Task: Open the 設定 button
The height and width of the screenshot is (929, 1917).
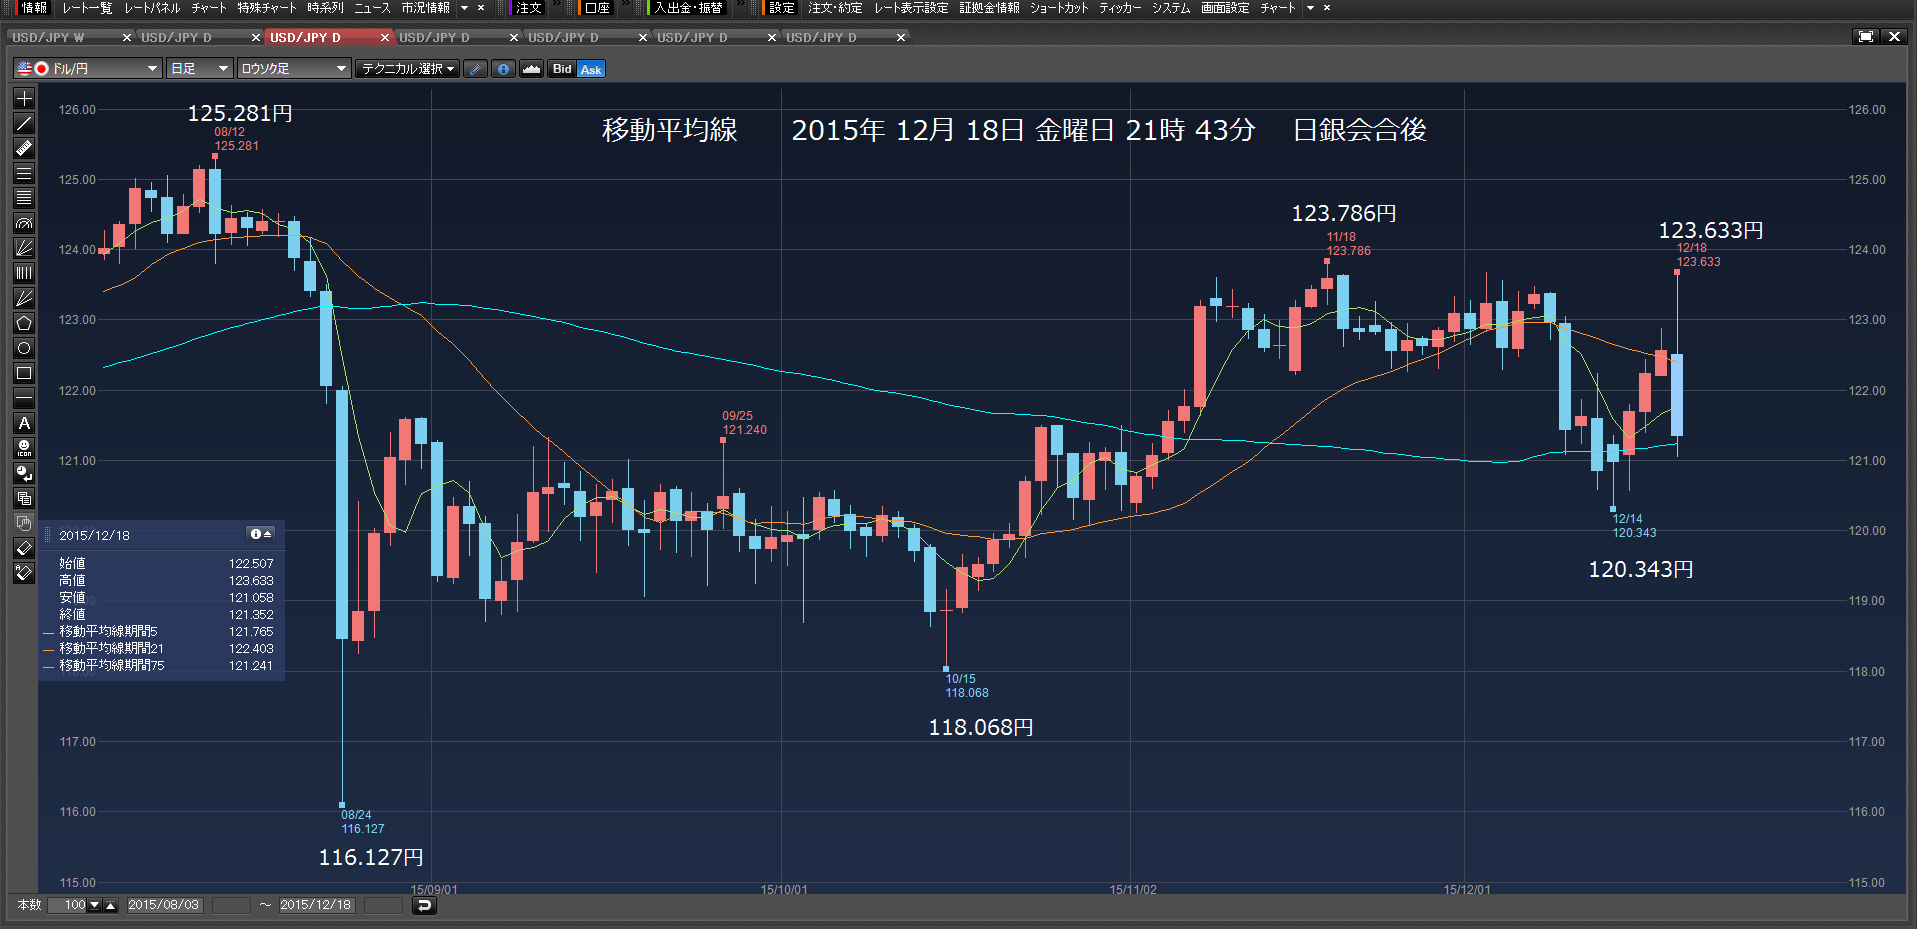Action: (781, 8)
